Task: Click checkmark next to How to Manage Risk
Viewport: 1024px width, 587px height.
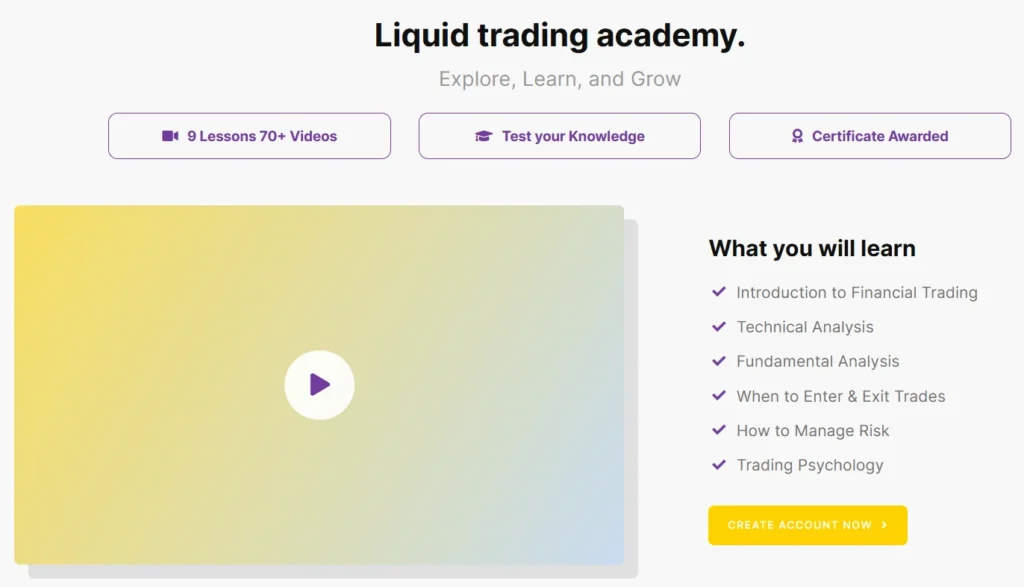Action: (x=718, y=430)
